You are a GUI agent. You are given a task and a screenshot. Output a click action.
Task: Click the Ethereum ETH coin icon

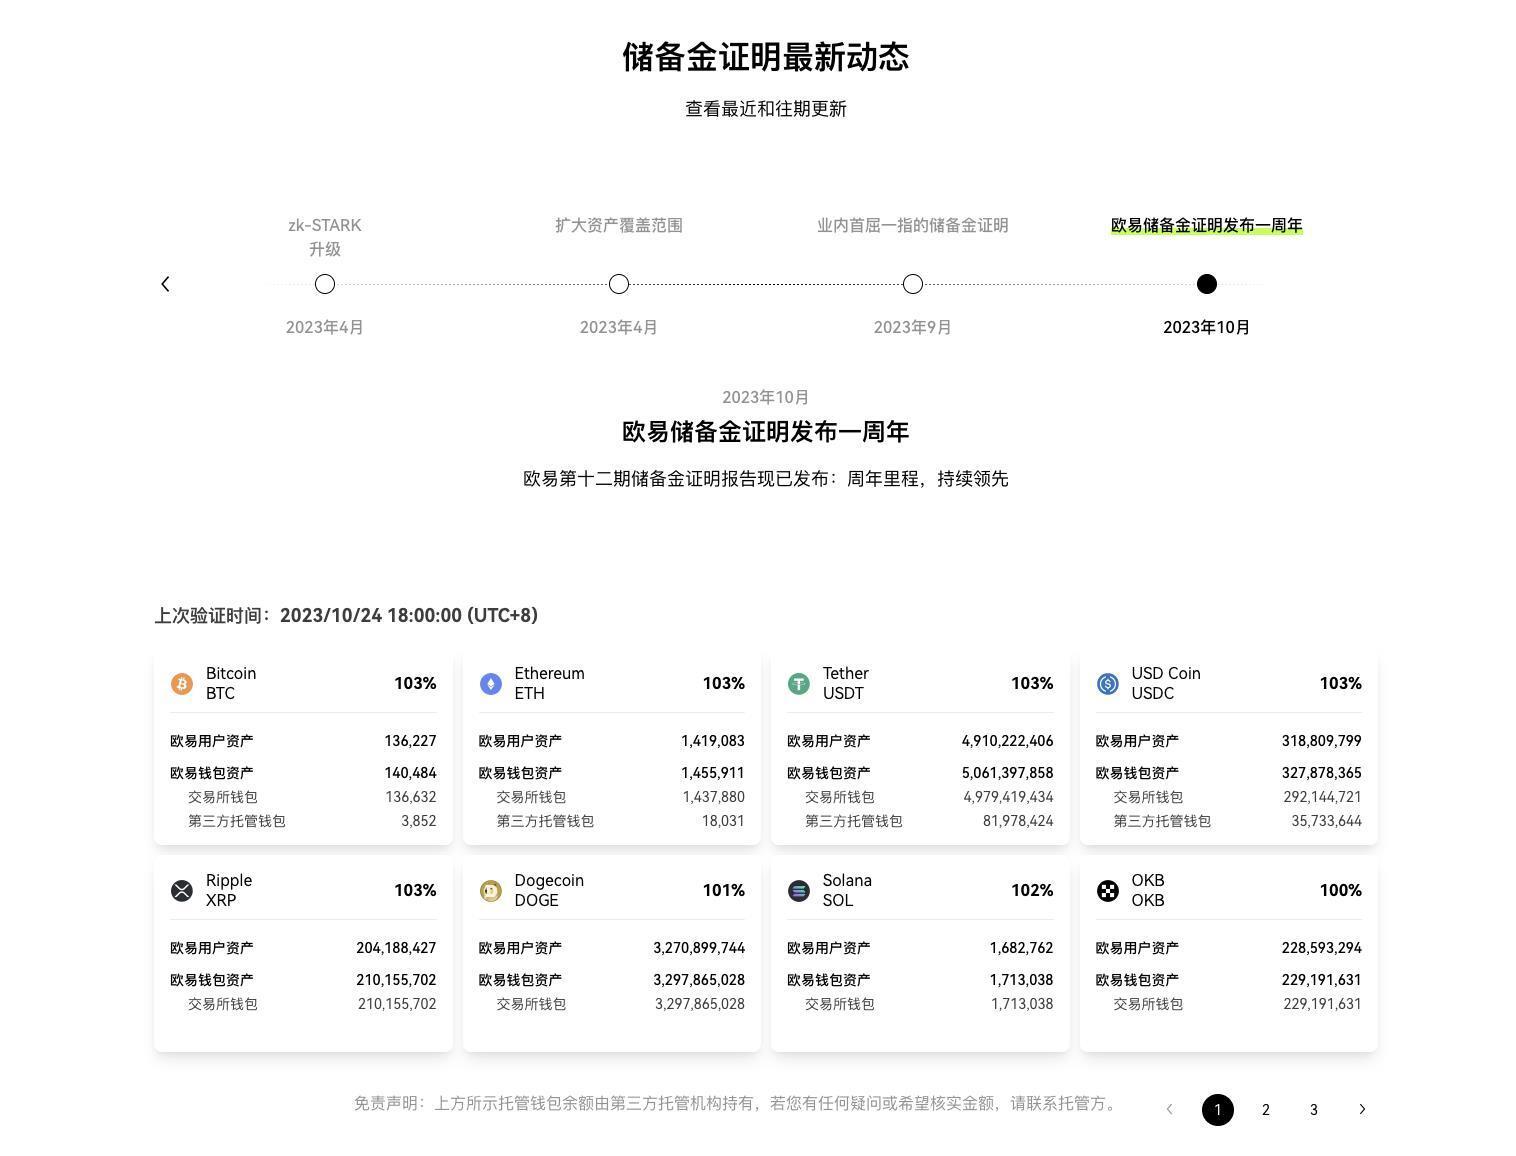[x=490, y=684]
